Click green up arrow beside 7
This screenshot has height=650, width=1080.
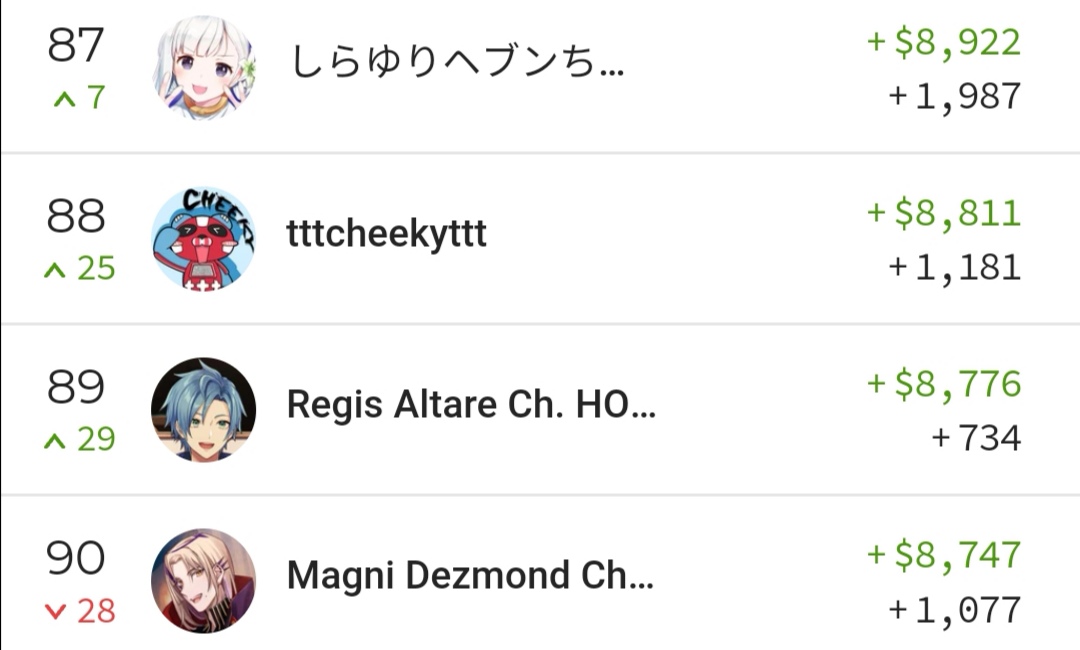[x=65, y=100]
